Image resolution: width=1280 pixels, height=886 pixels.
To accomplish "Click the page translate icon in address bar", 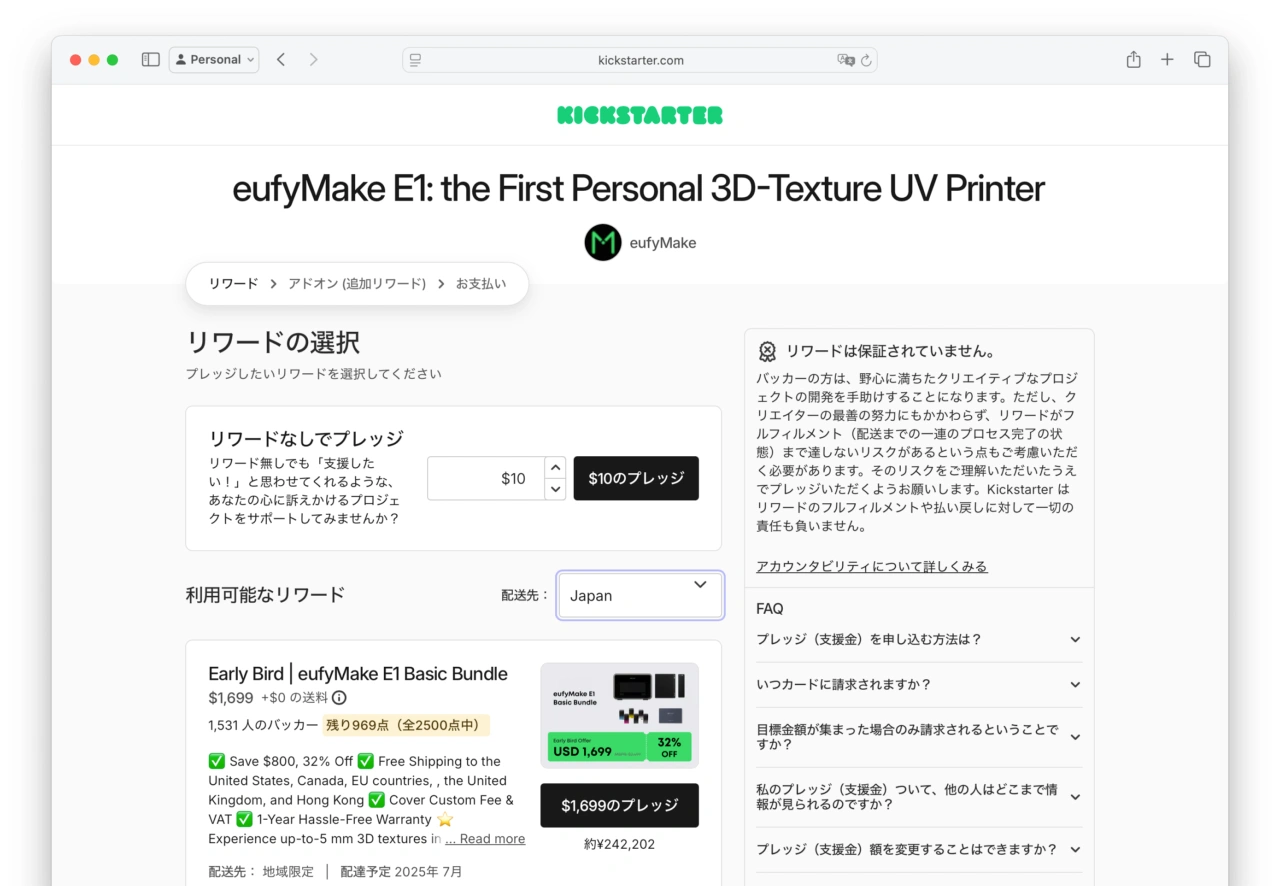I will pyautogui.click(x=845, y=60).
